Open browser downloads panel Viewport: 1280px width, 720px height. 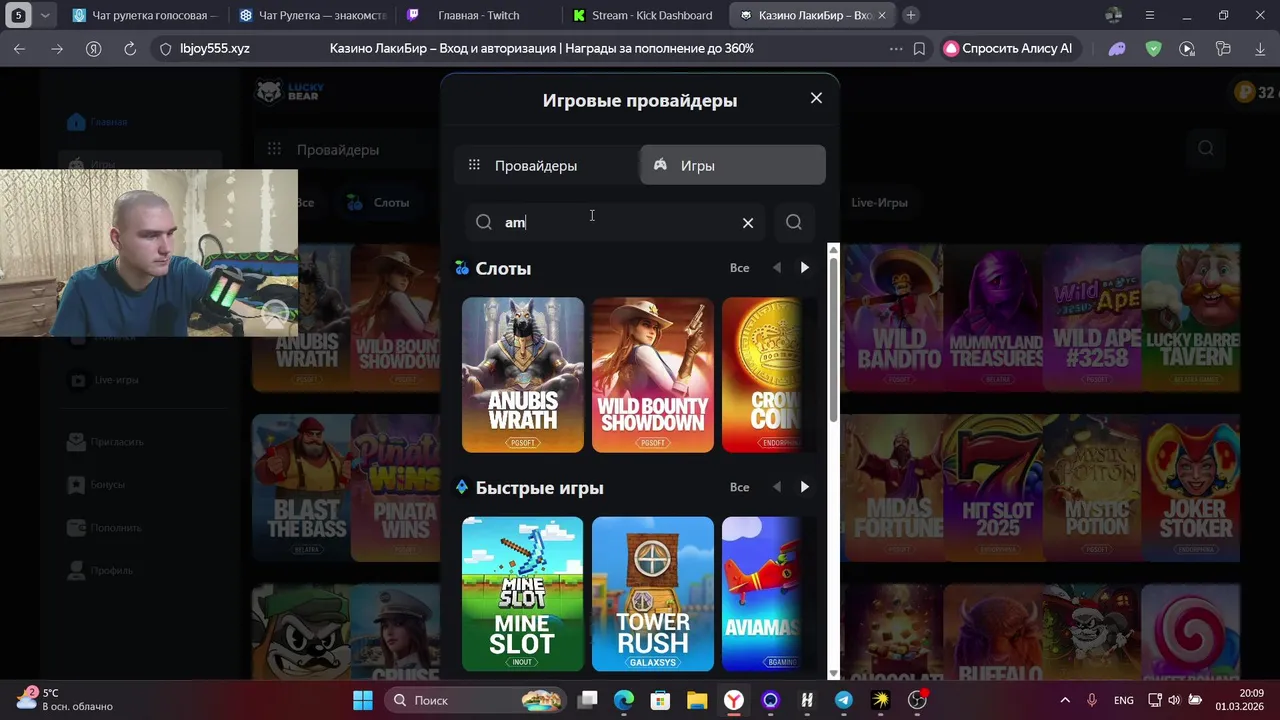coord(1259,48)
